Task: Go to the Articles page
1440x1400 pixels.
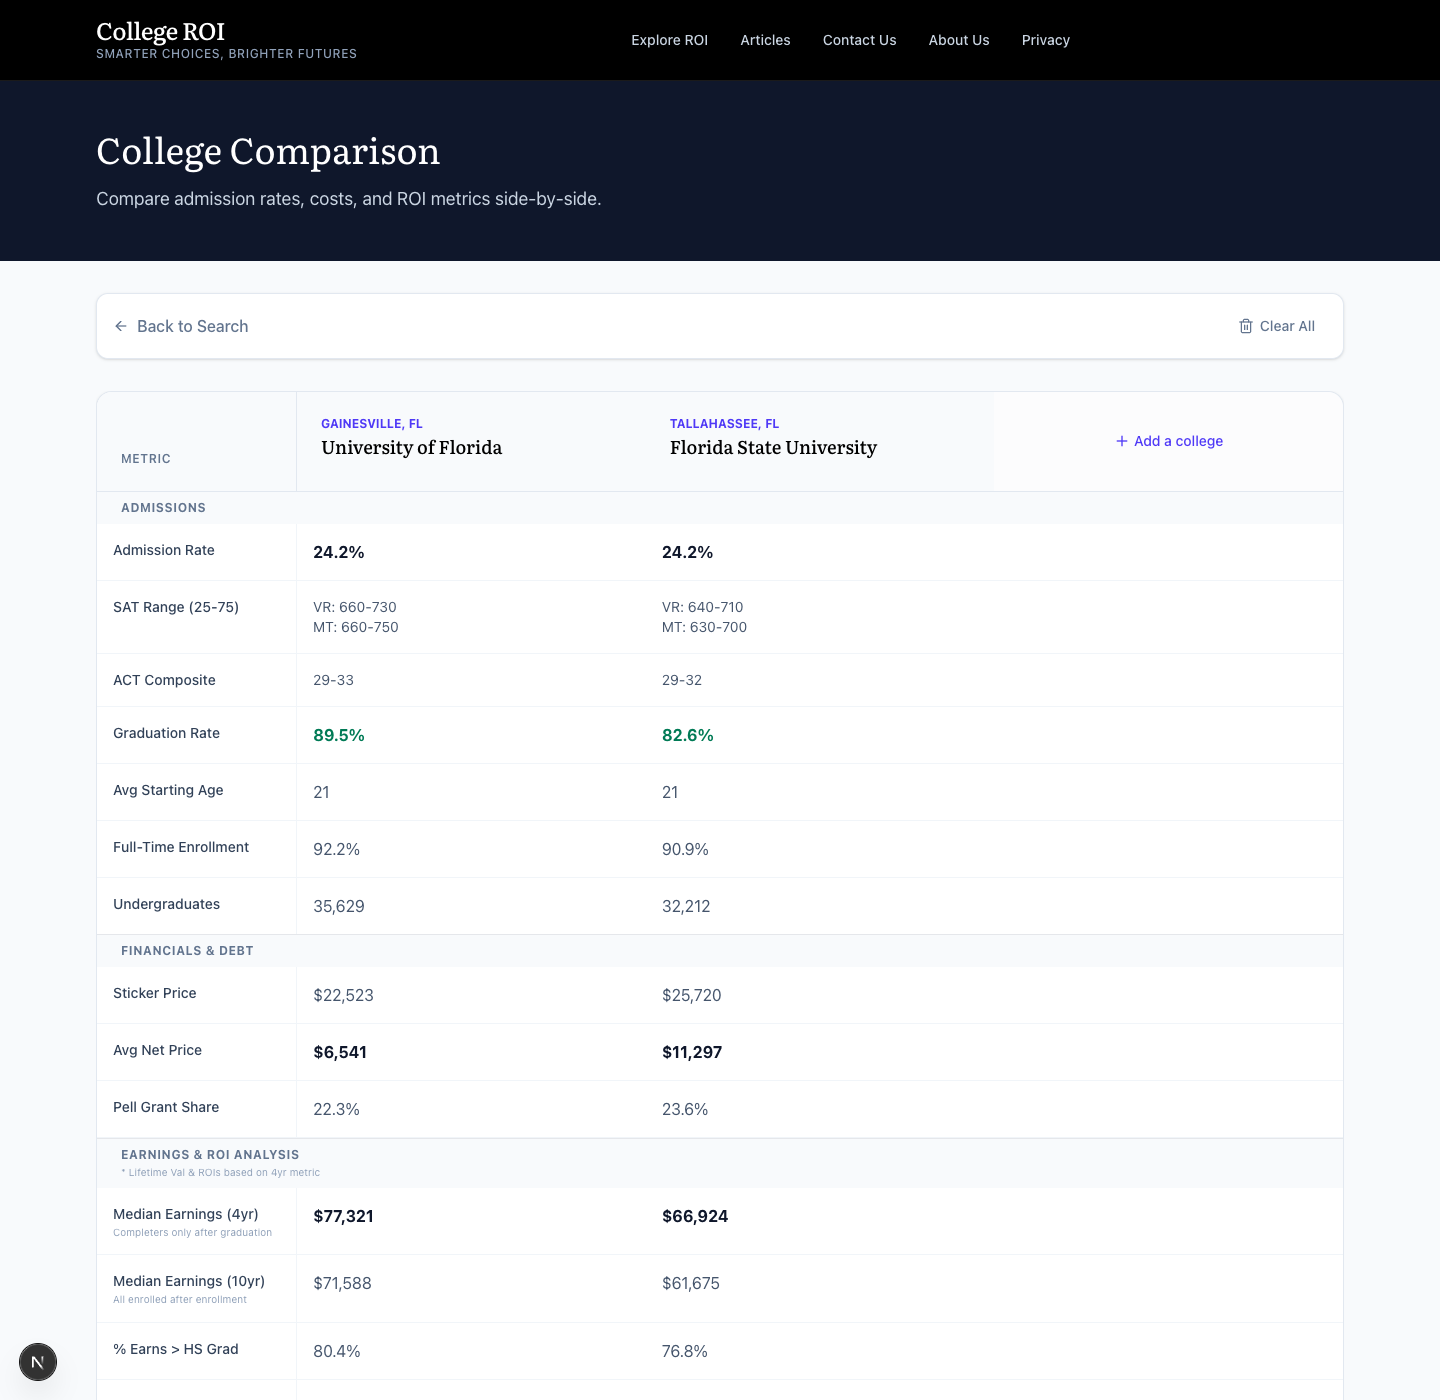Action: point(765,40)
